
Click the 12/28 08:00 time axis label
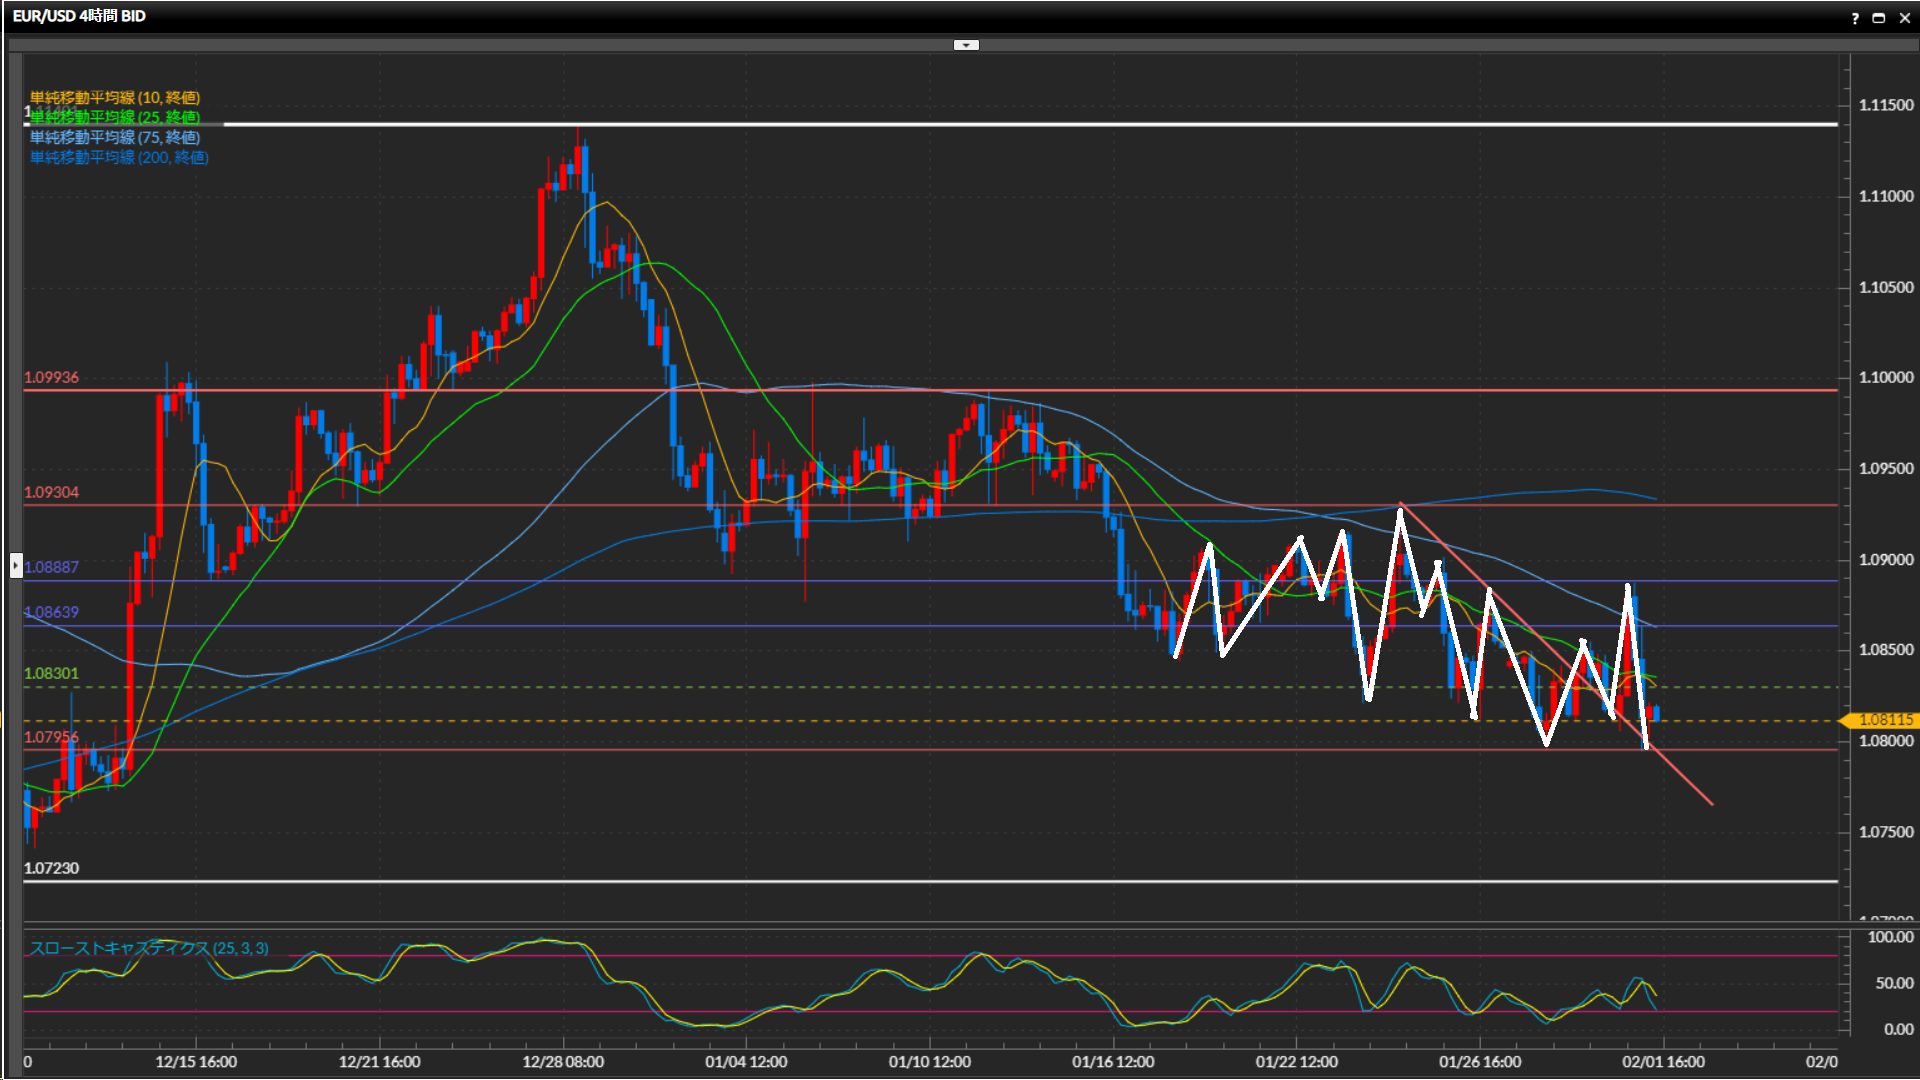coord(563,1062)
